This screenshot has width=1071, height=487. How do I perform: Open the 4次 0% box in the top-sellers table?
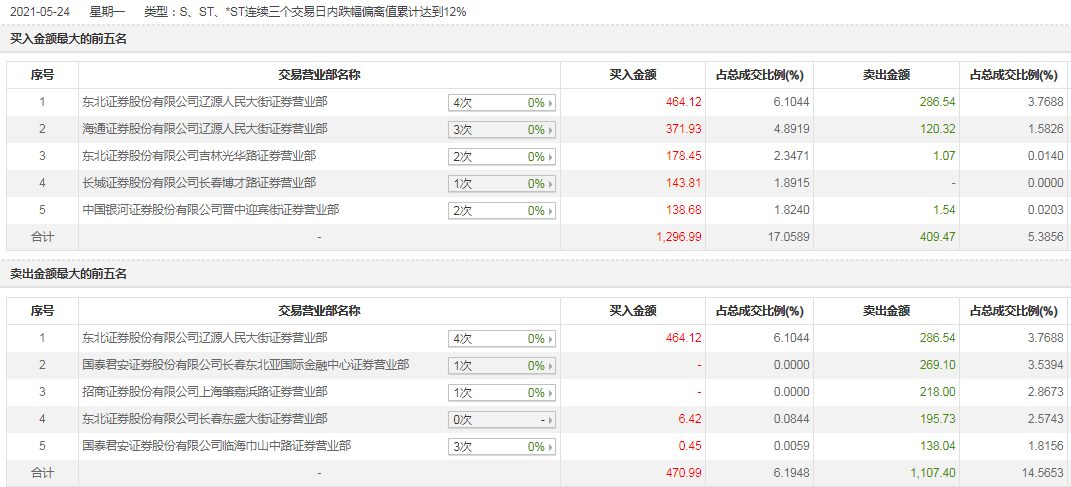pyautogui.click(x=502, y=338)
